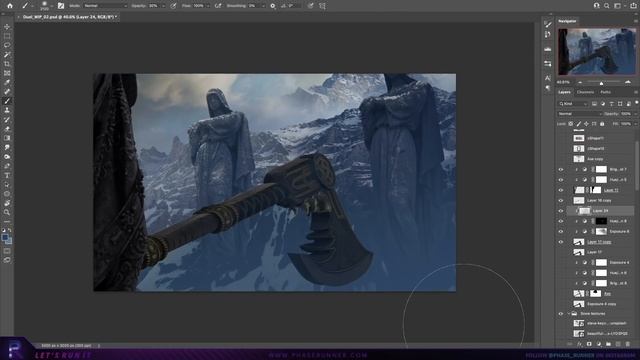Select the Healing Brush tool
The width and height of the screenshot is (640, 360).
(7, 92)
